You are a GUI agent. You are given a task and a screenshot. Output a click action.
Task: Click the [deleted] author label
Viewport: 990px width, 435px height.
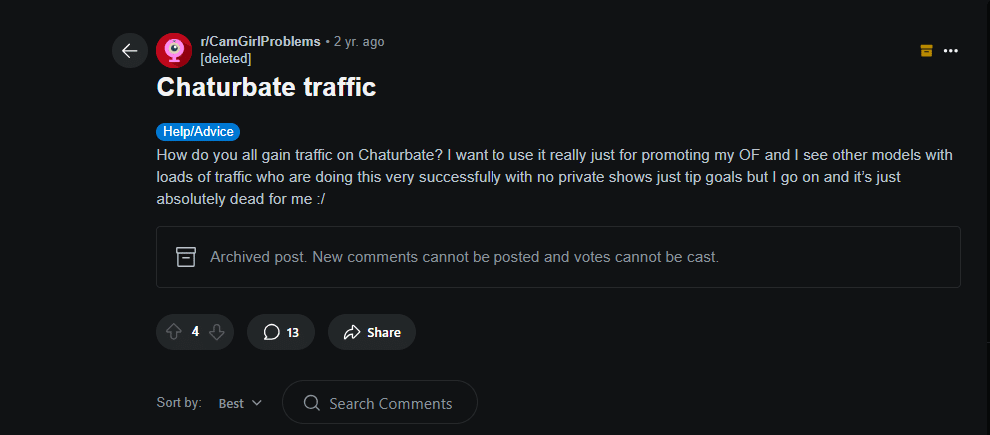(x=226, y=58)
